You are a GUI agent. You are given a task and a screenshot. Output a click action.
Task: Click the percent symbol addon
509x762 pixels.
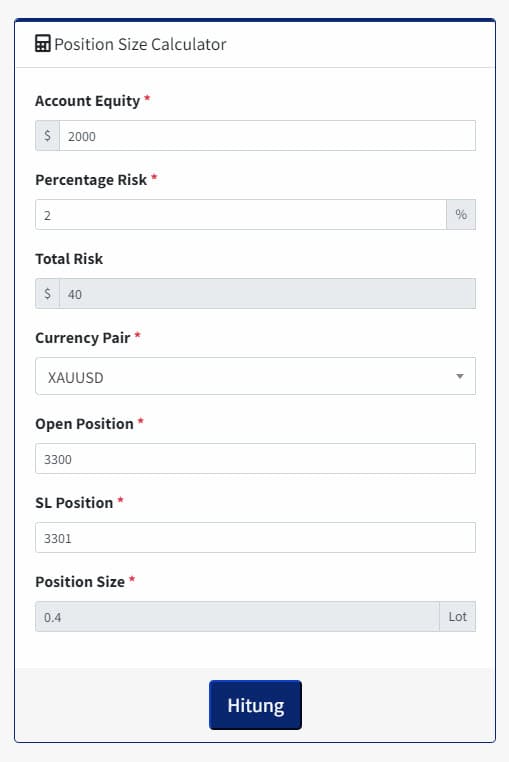(x=461, y=214)
